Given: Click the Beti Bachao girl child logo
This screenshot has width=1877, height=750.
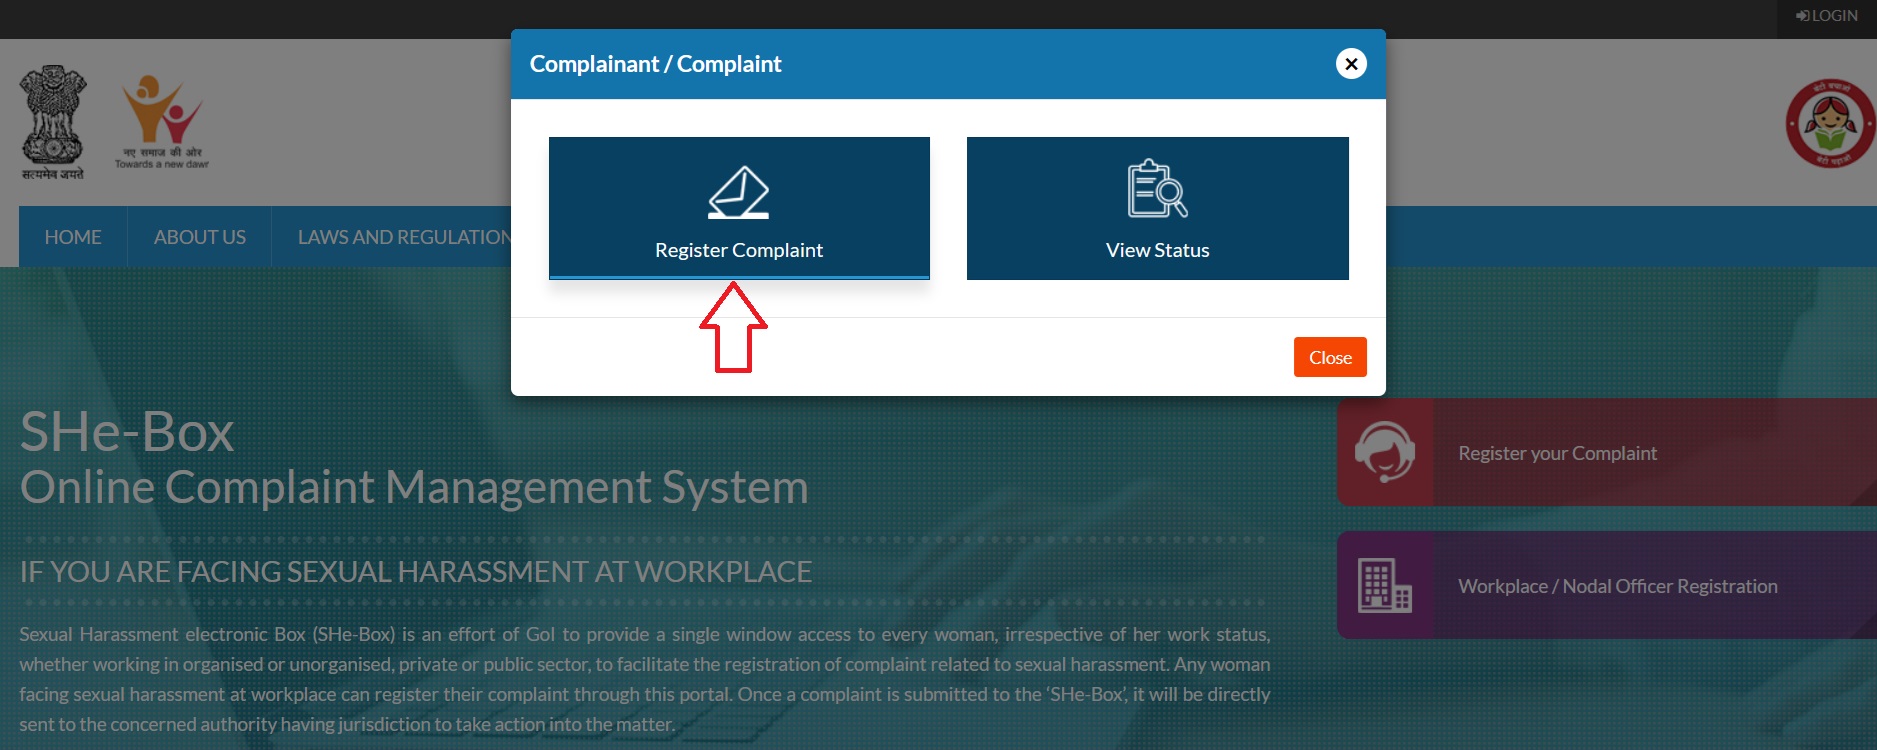Looking at the screenshot, I should click(1829, 124).
